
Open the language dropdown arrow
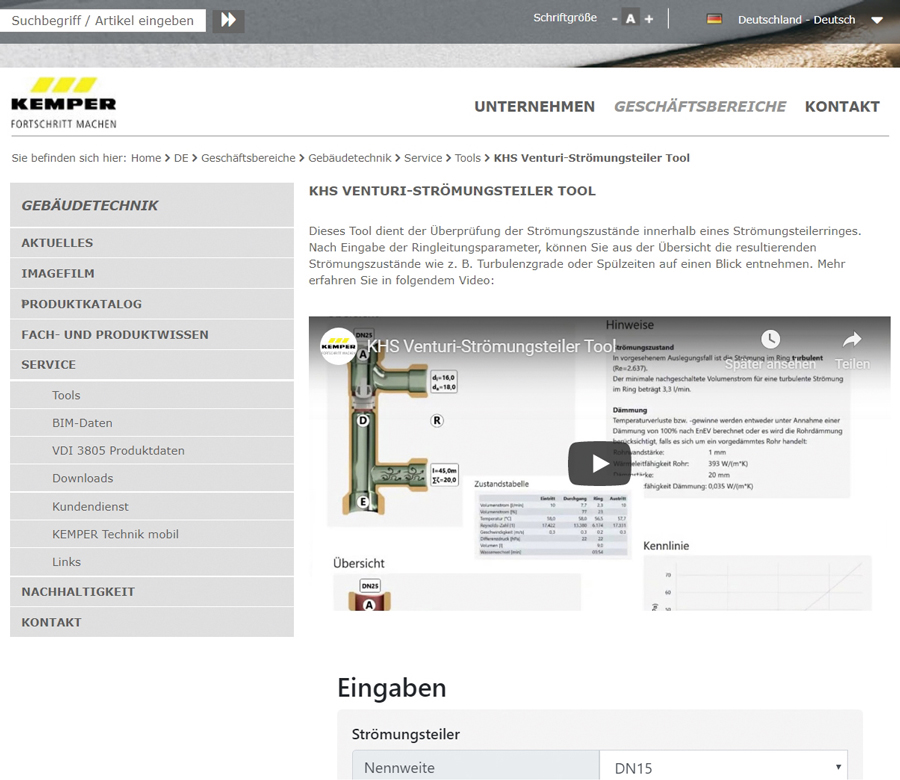[x=876, y=20]
